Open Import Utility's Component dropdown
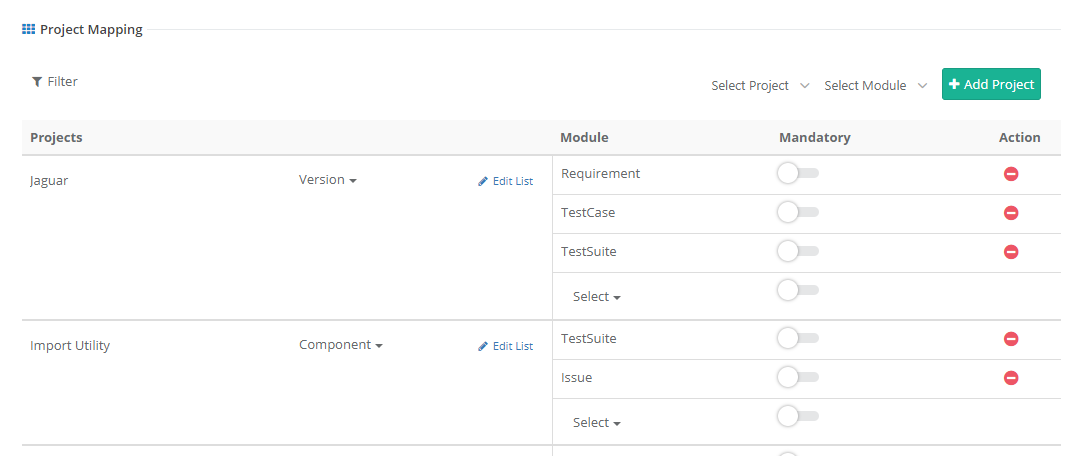 click(x=340, y=345)
